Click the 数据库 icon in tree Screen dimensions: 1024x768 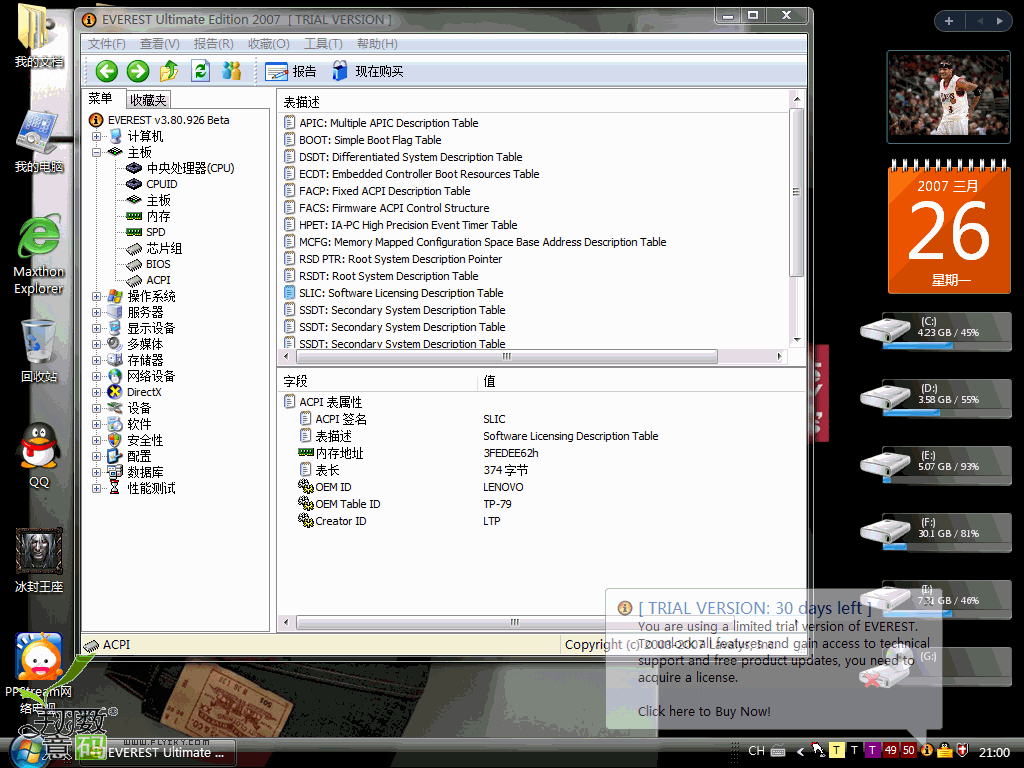coord(115,472)
